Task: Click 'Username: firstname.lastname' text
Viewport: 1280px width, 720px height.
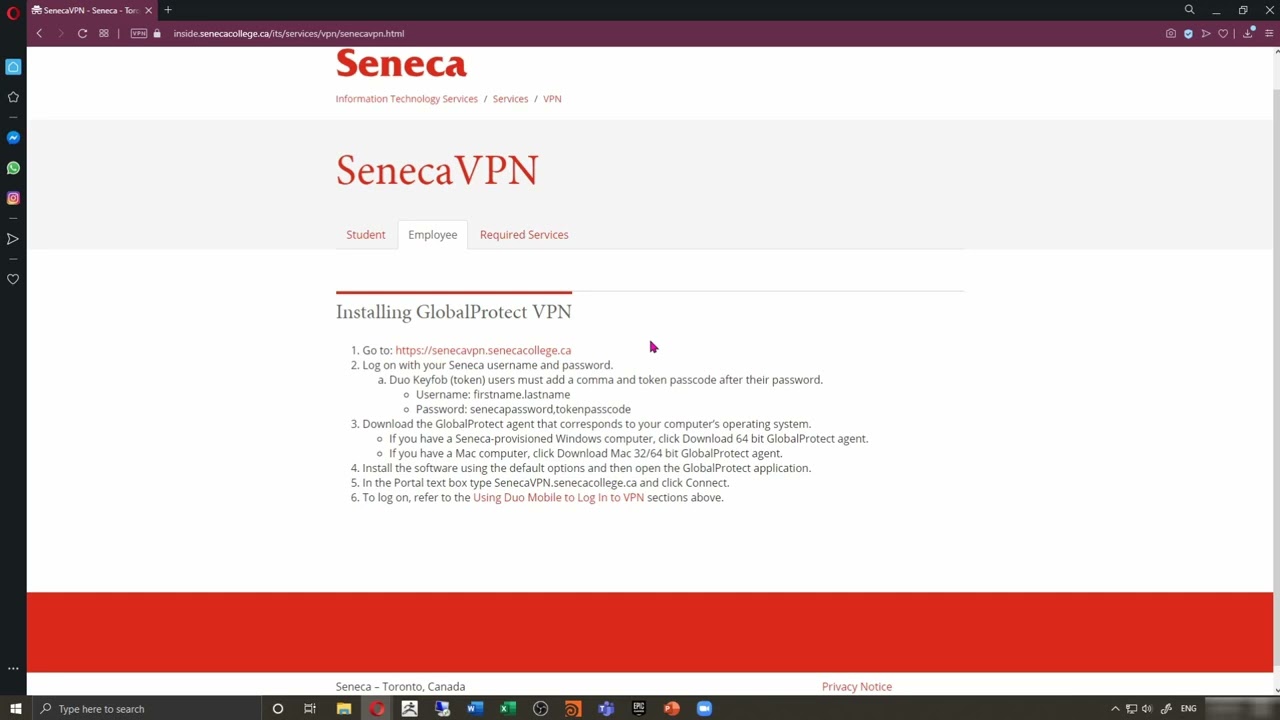Action: [493, 394]
